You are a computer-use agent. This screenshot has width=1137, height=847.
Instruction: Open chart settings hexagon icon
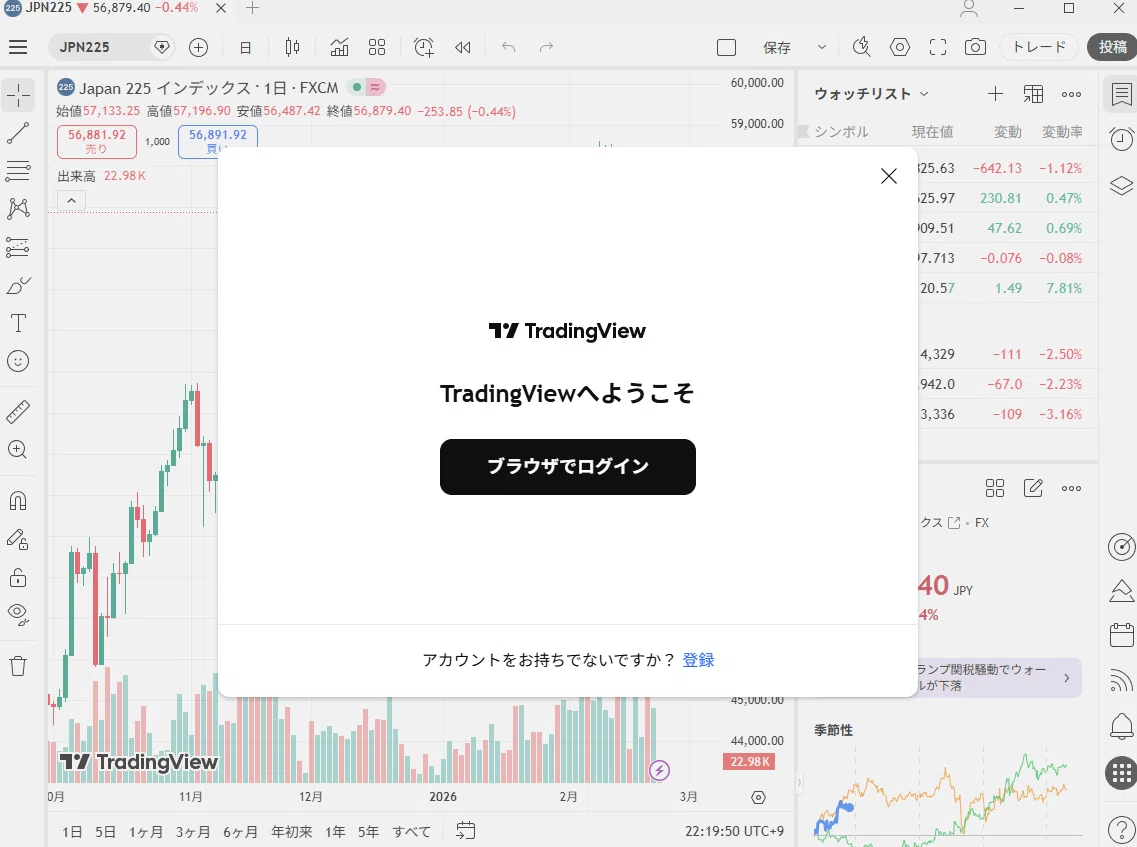coord(900,47)
